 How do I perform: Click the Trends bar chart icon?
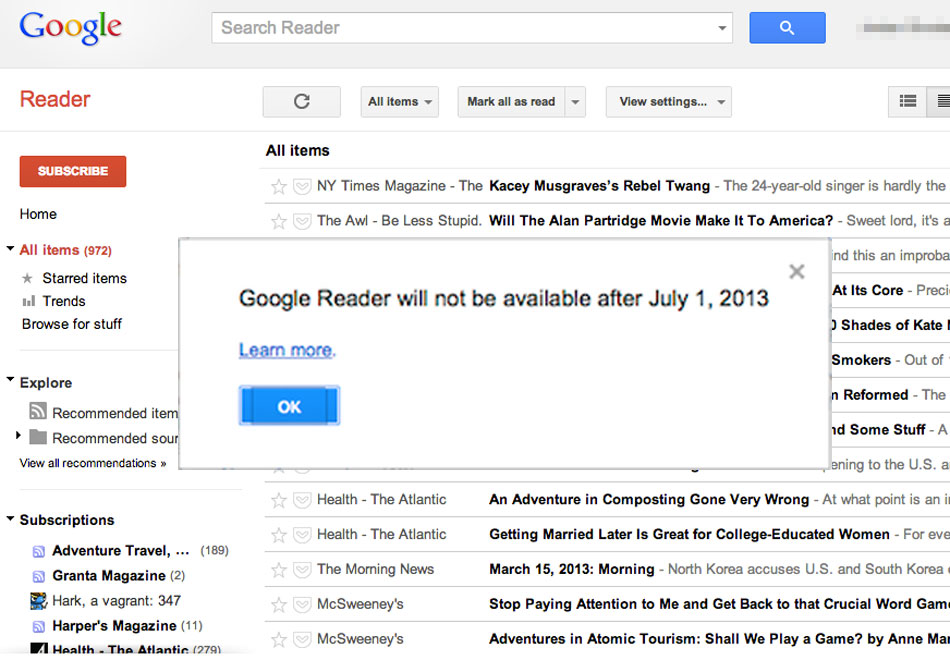pos(28,301)
